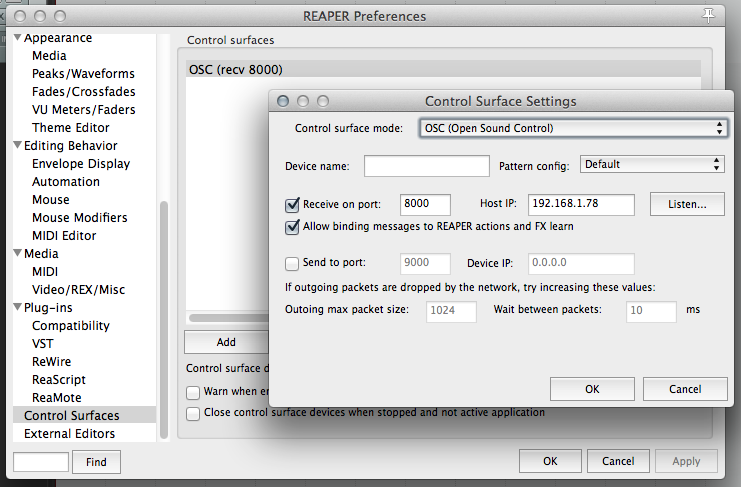Image resolution: width=741 pixels, height=487 pixels.
Task: Open the Theme Editor page
Action: click(x=70, y=128)
